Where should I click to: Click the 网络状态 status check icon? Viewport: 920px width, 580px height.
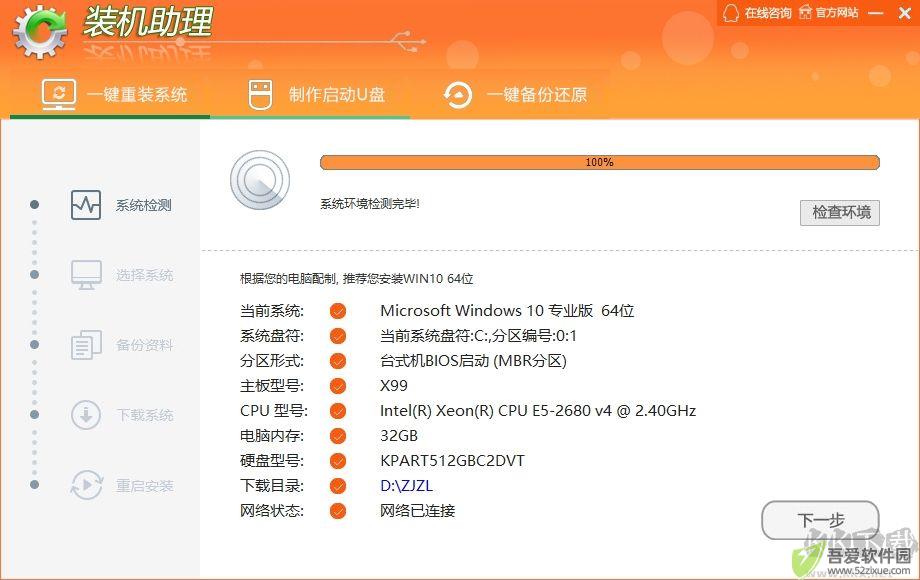click(338, 511)
